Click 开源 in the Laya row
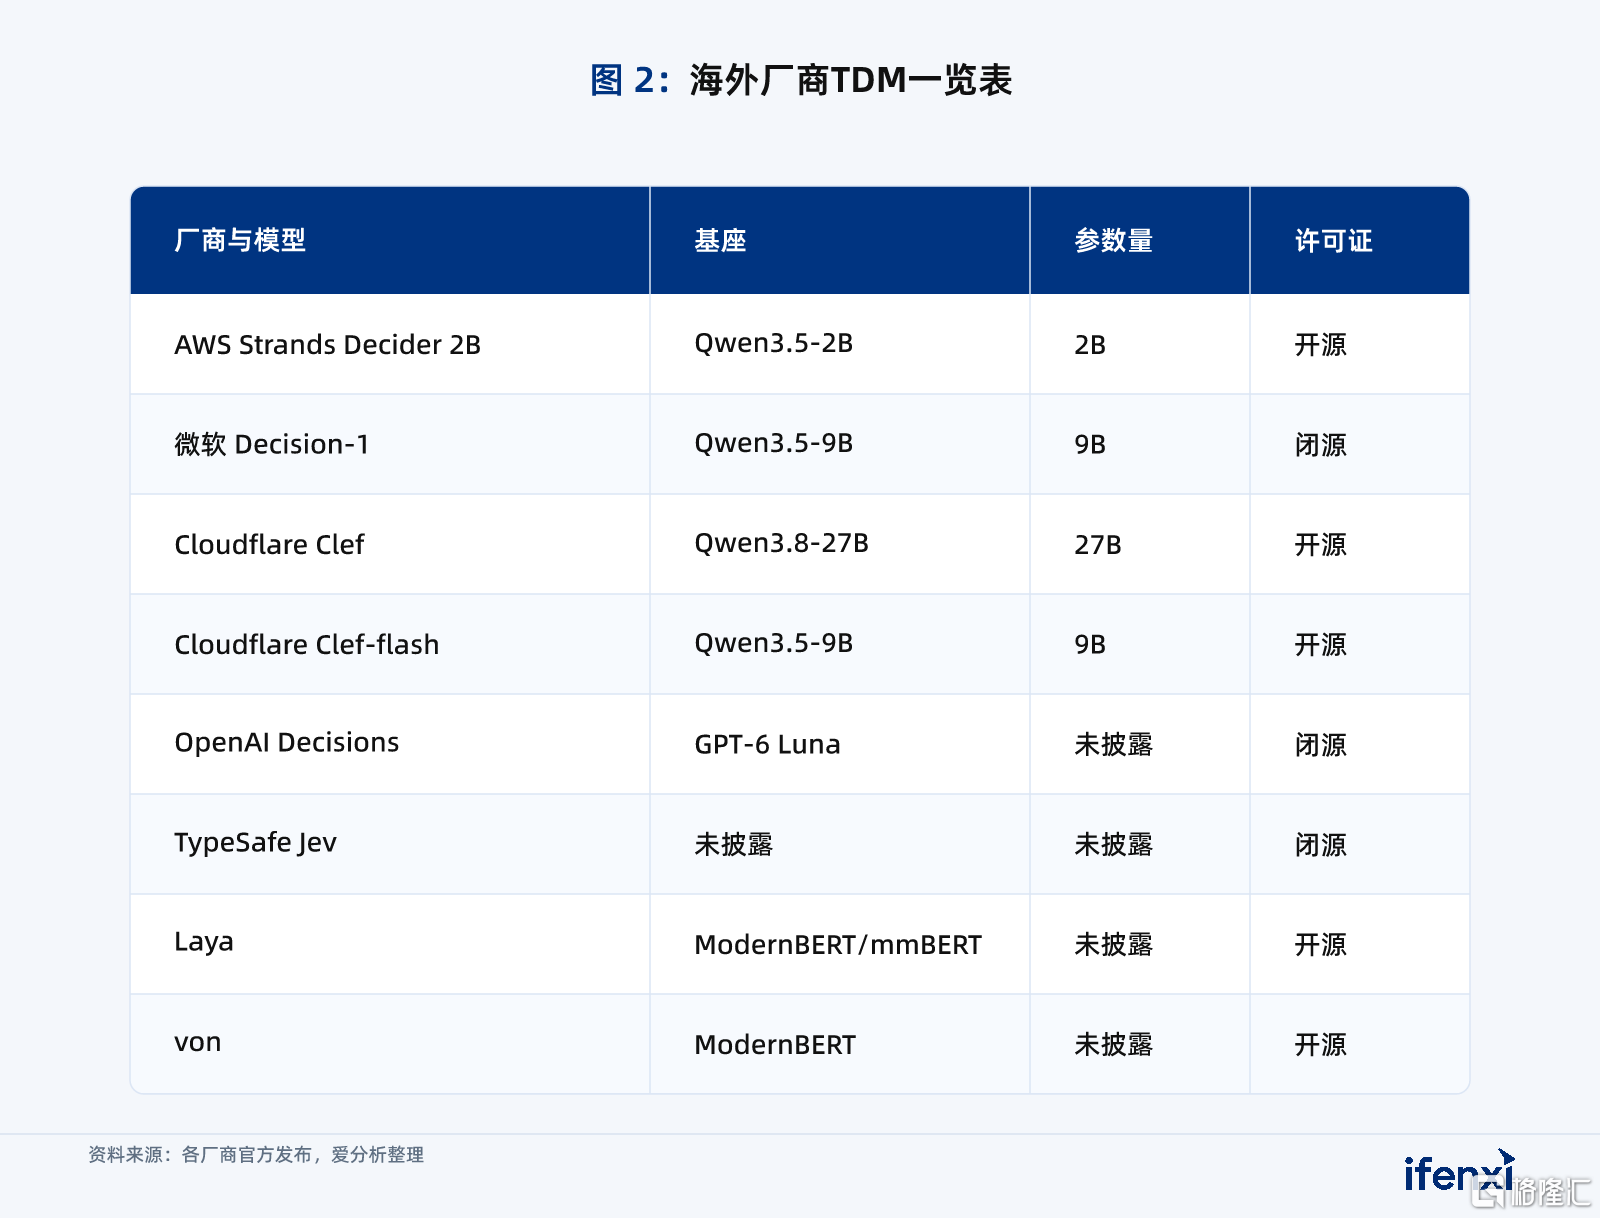This screenshot has height=1218, width=1600. click(1320, 944)
